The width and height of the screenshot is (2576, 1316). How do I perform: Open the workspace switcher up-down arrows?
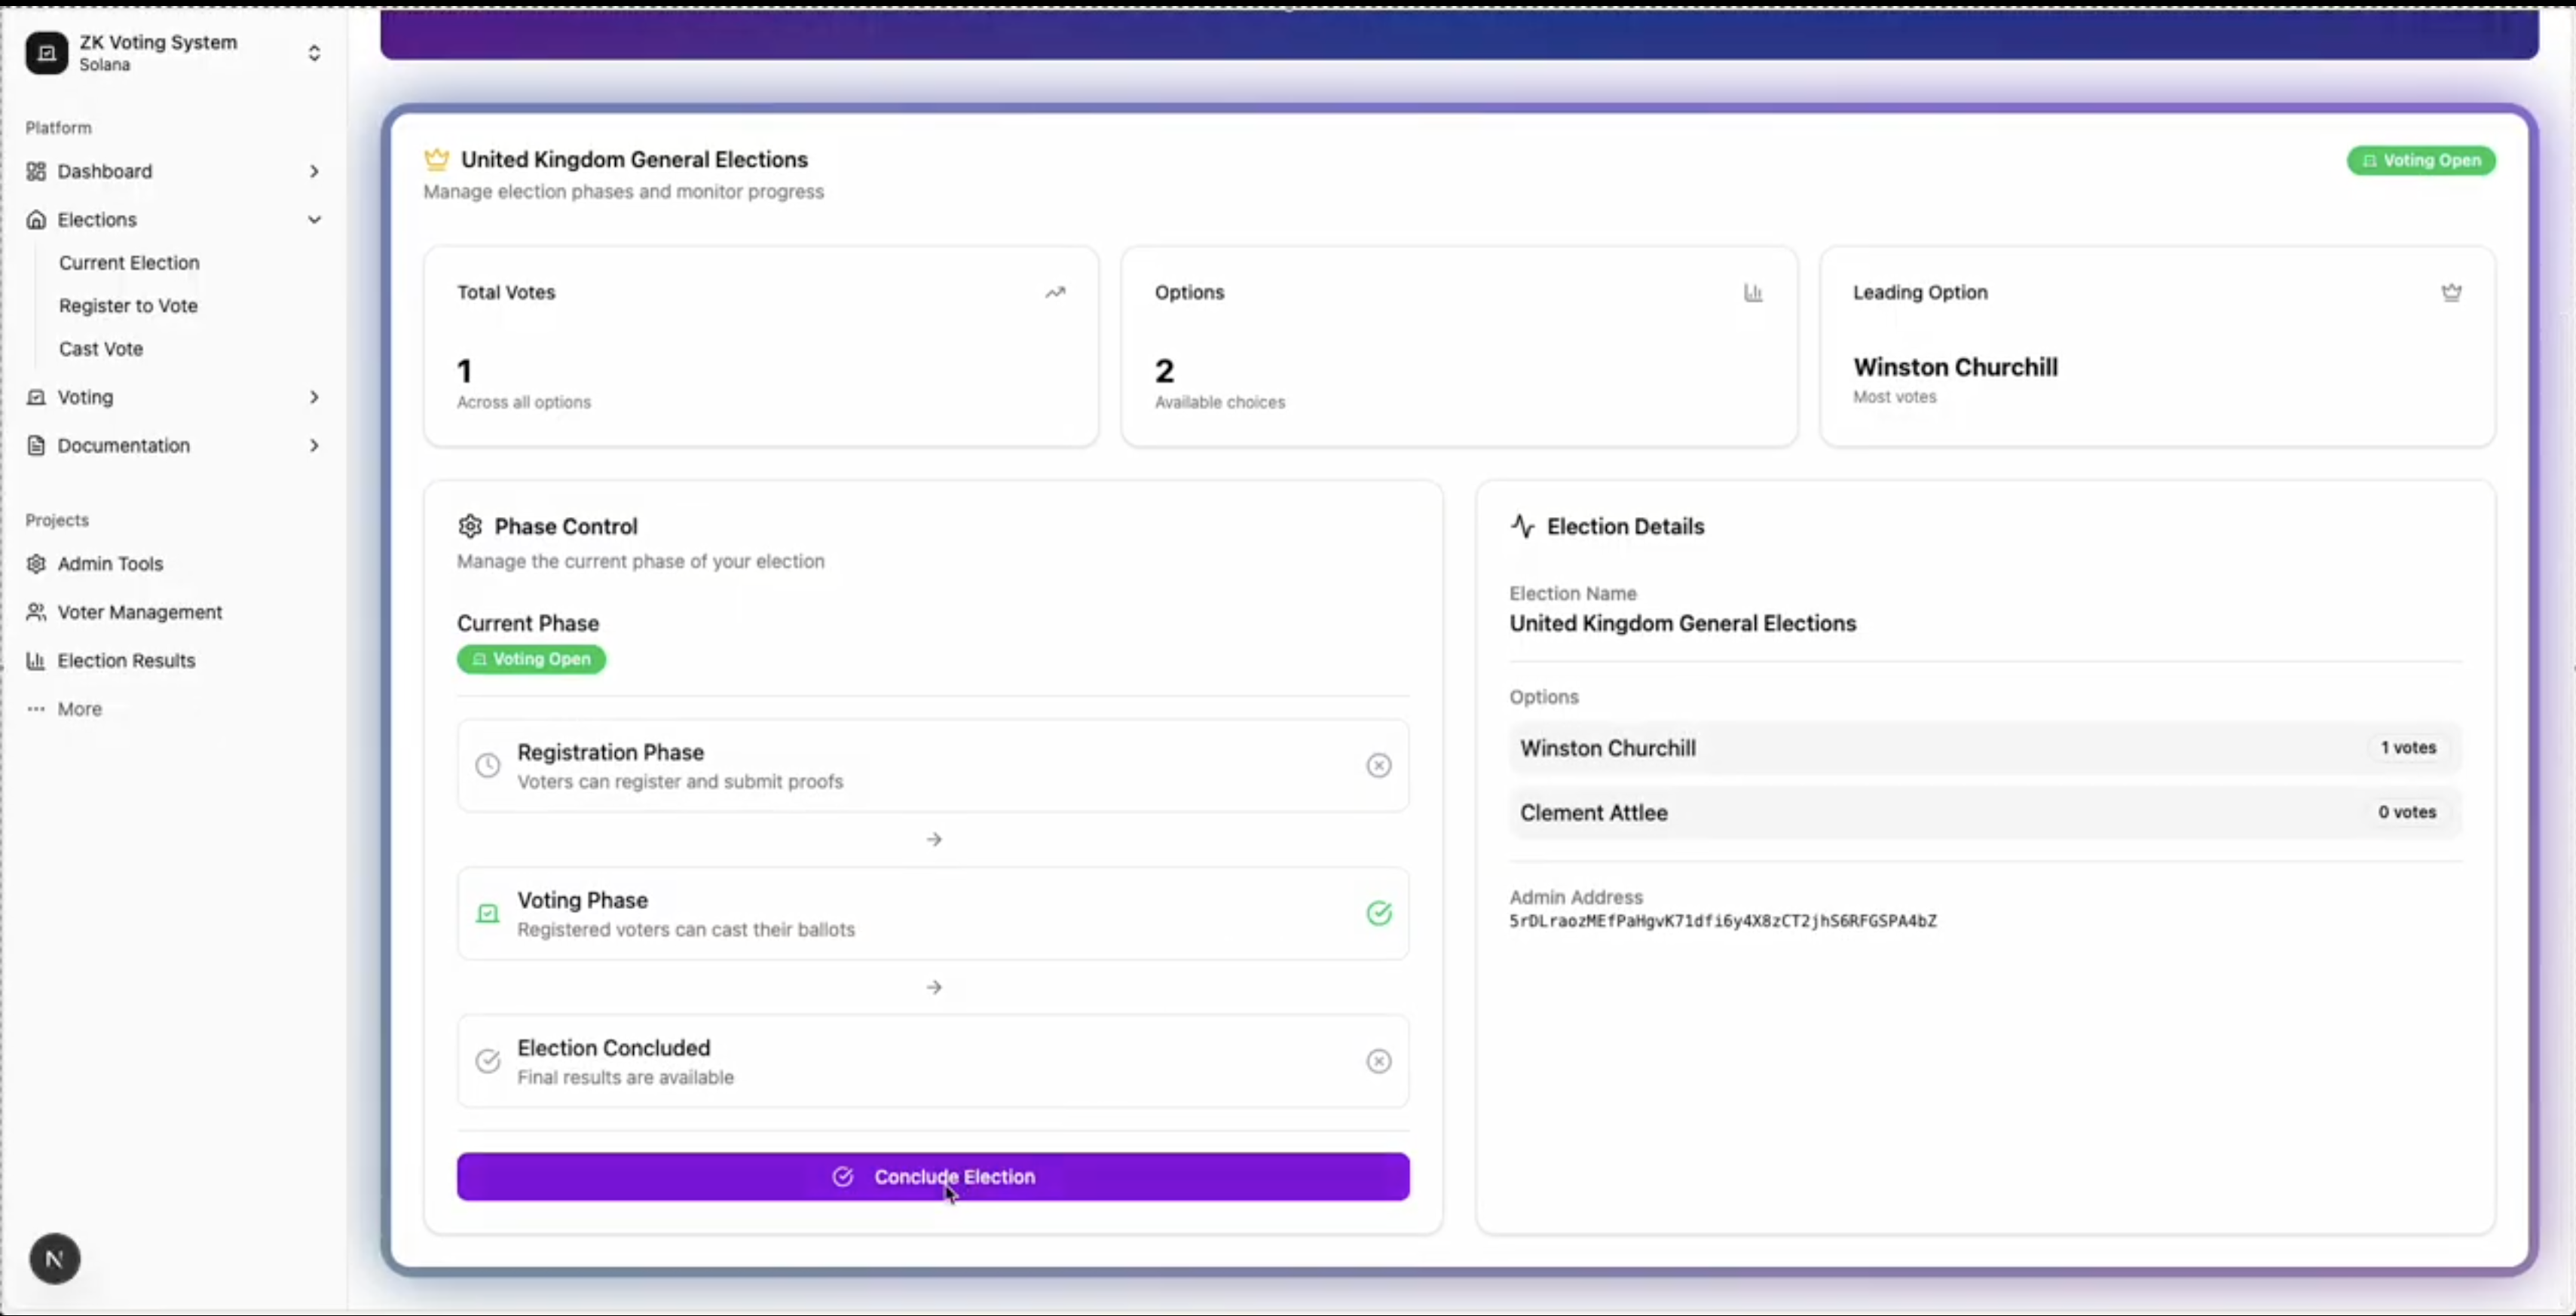coord(314,53)
